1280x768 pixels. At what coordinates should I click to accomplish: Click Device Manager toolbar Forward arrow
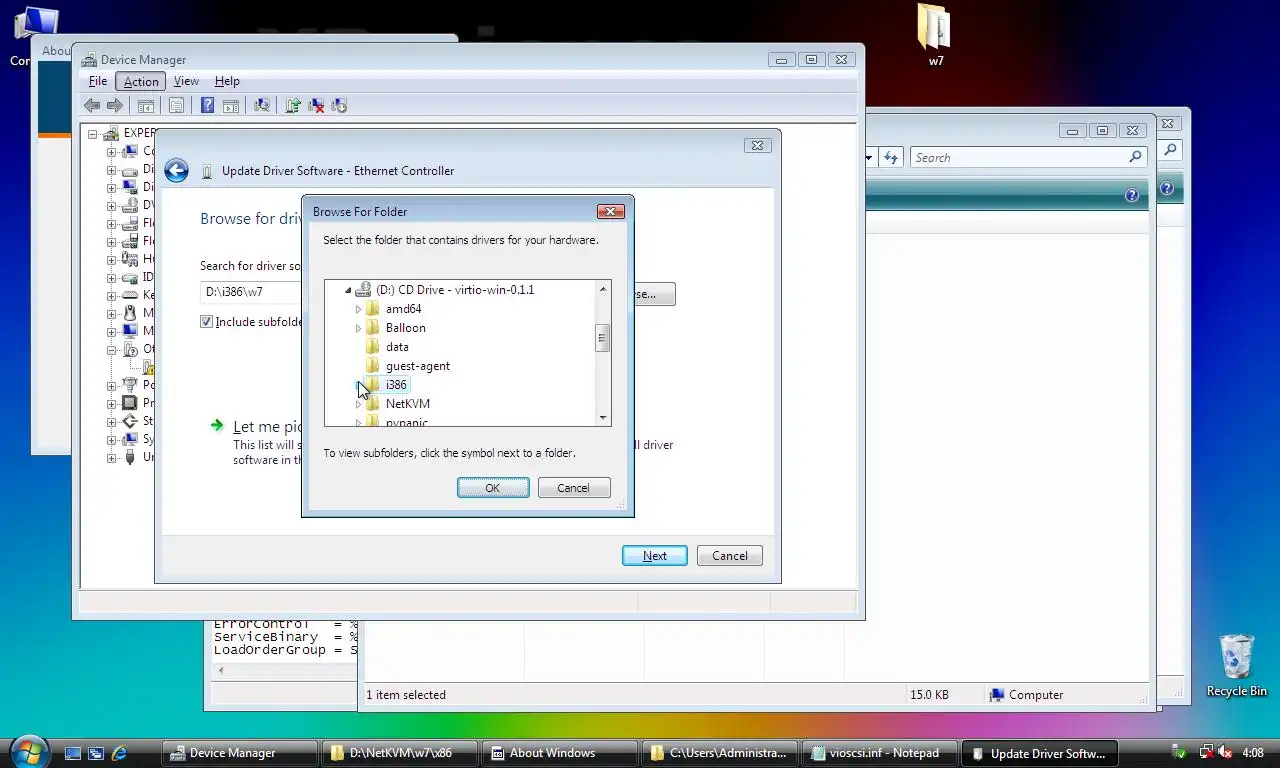(x=115, y=105)
